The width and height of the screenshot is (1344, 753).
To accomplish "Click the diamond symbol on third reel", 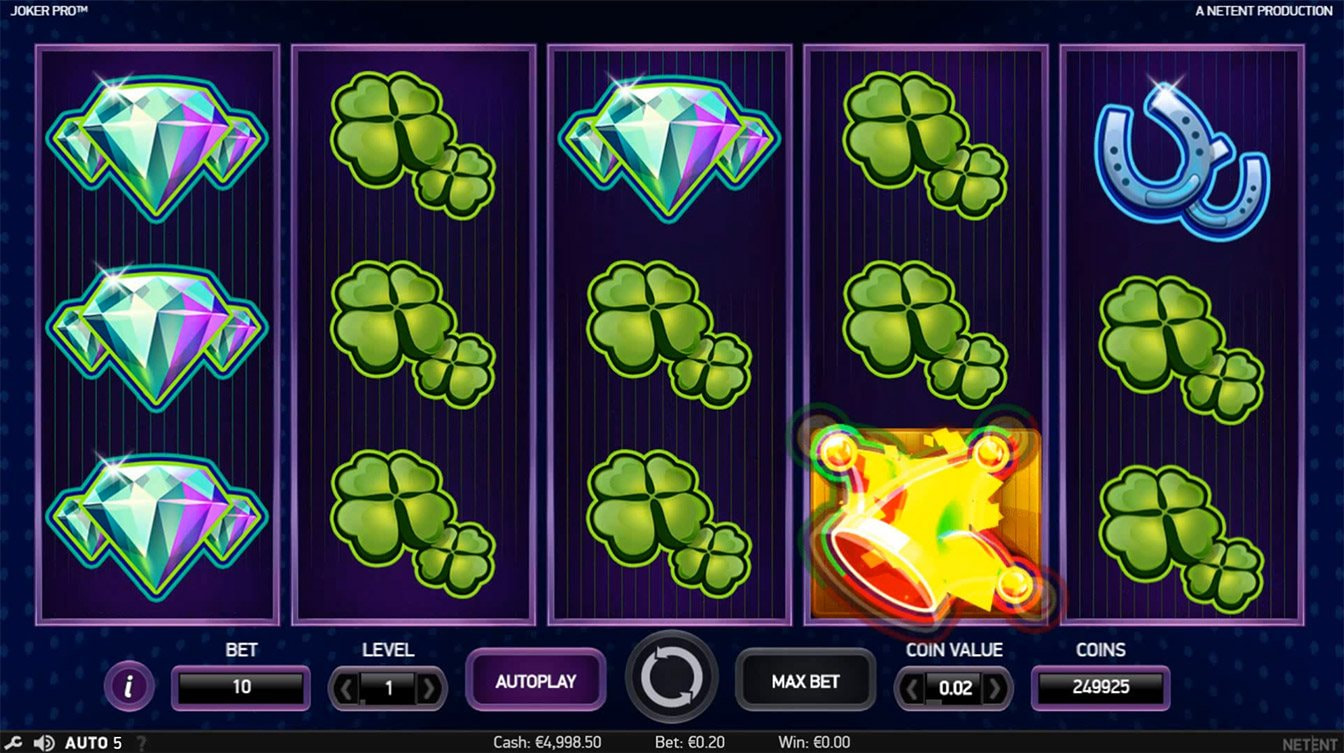I will point(669,145).
